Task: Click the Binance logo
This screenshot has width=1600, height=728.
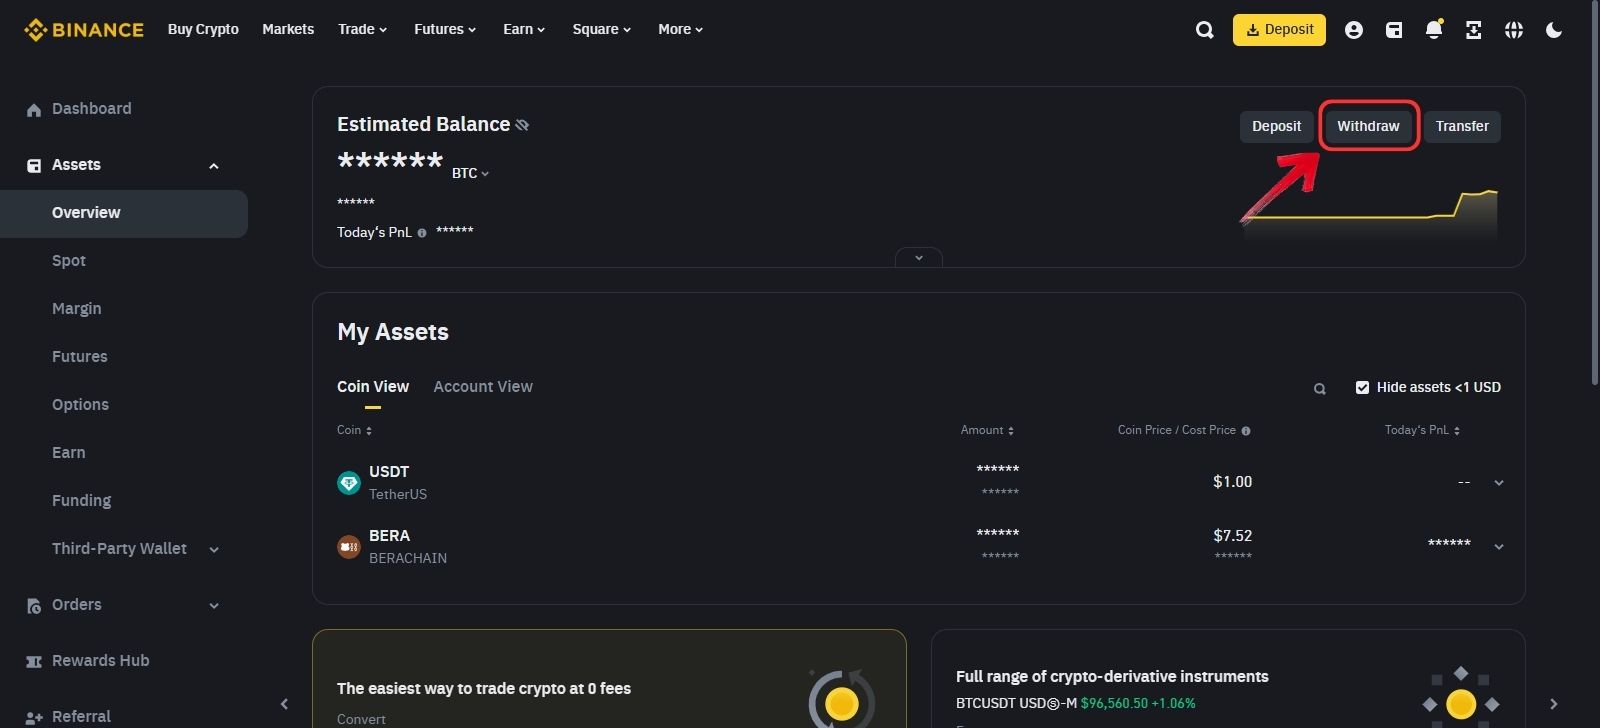Action: point(84,30)
